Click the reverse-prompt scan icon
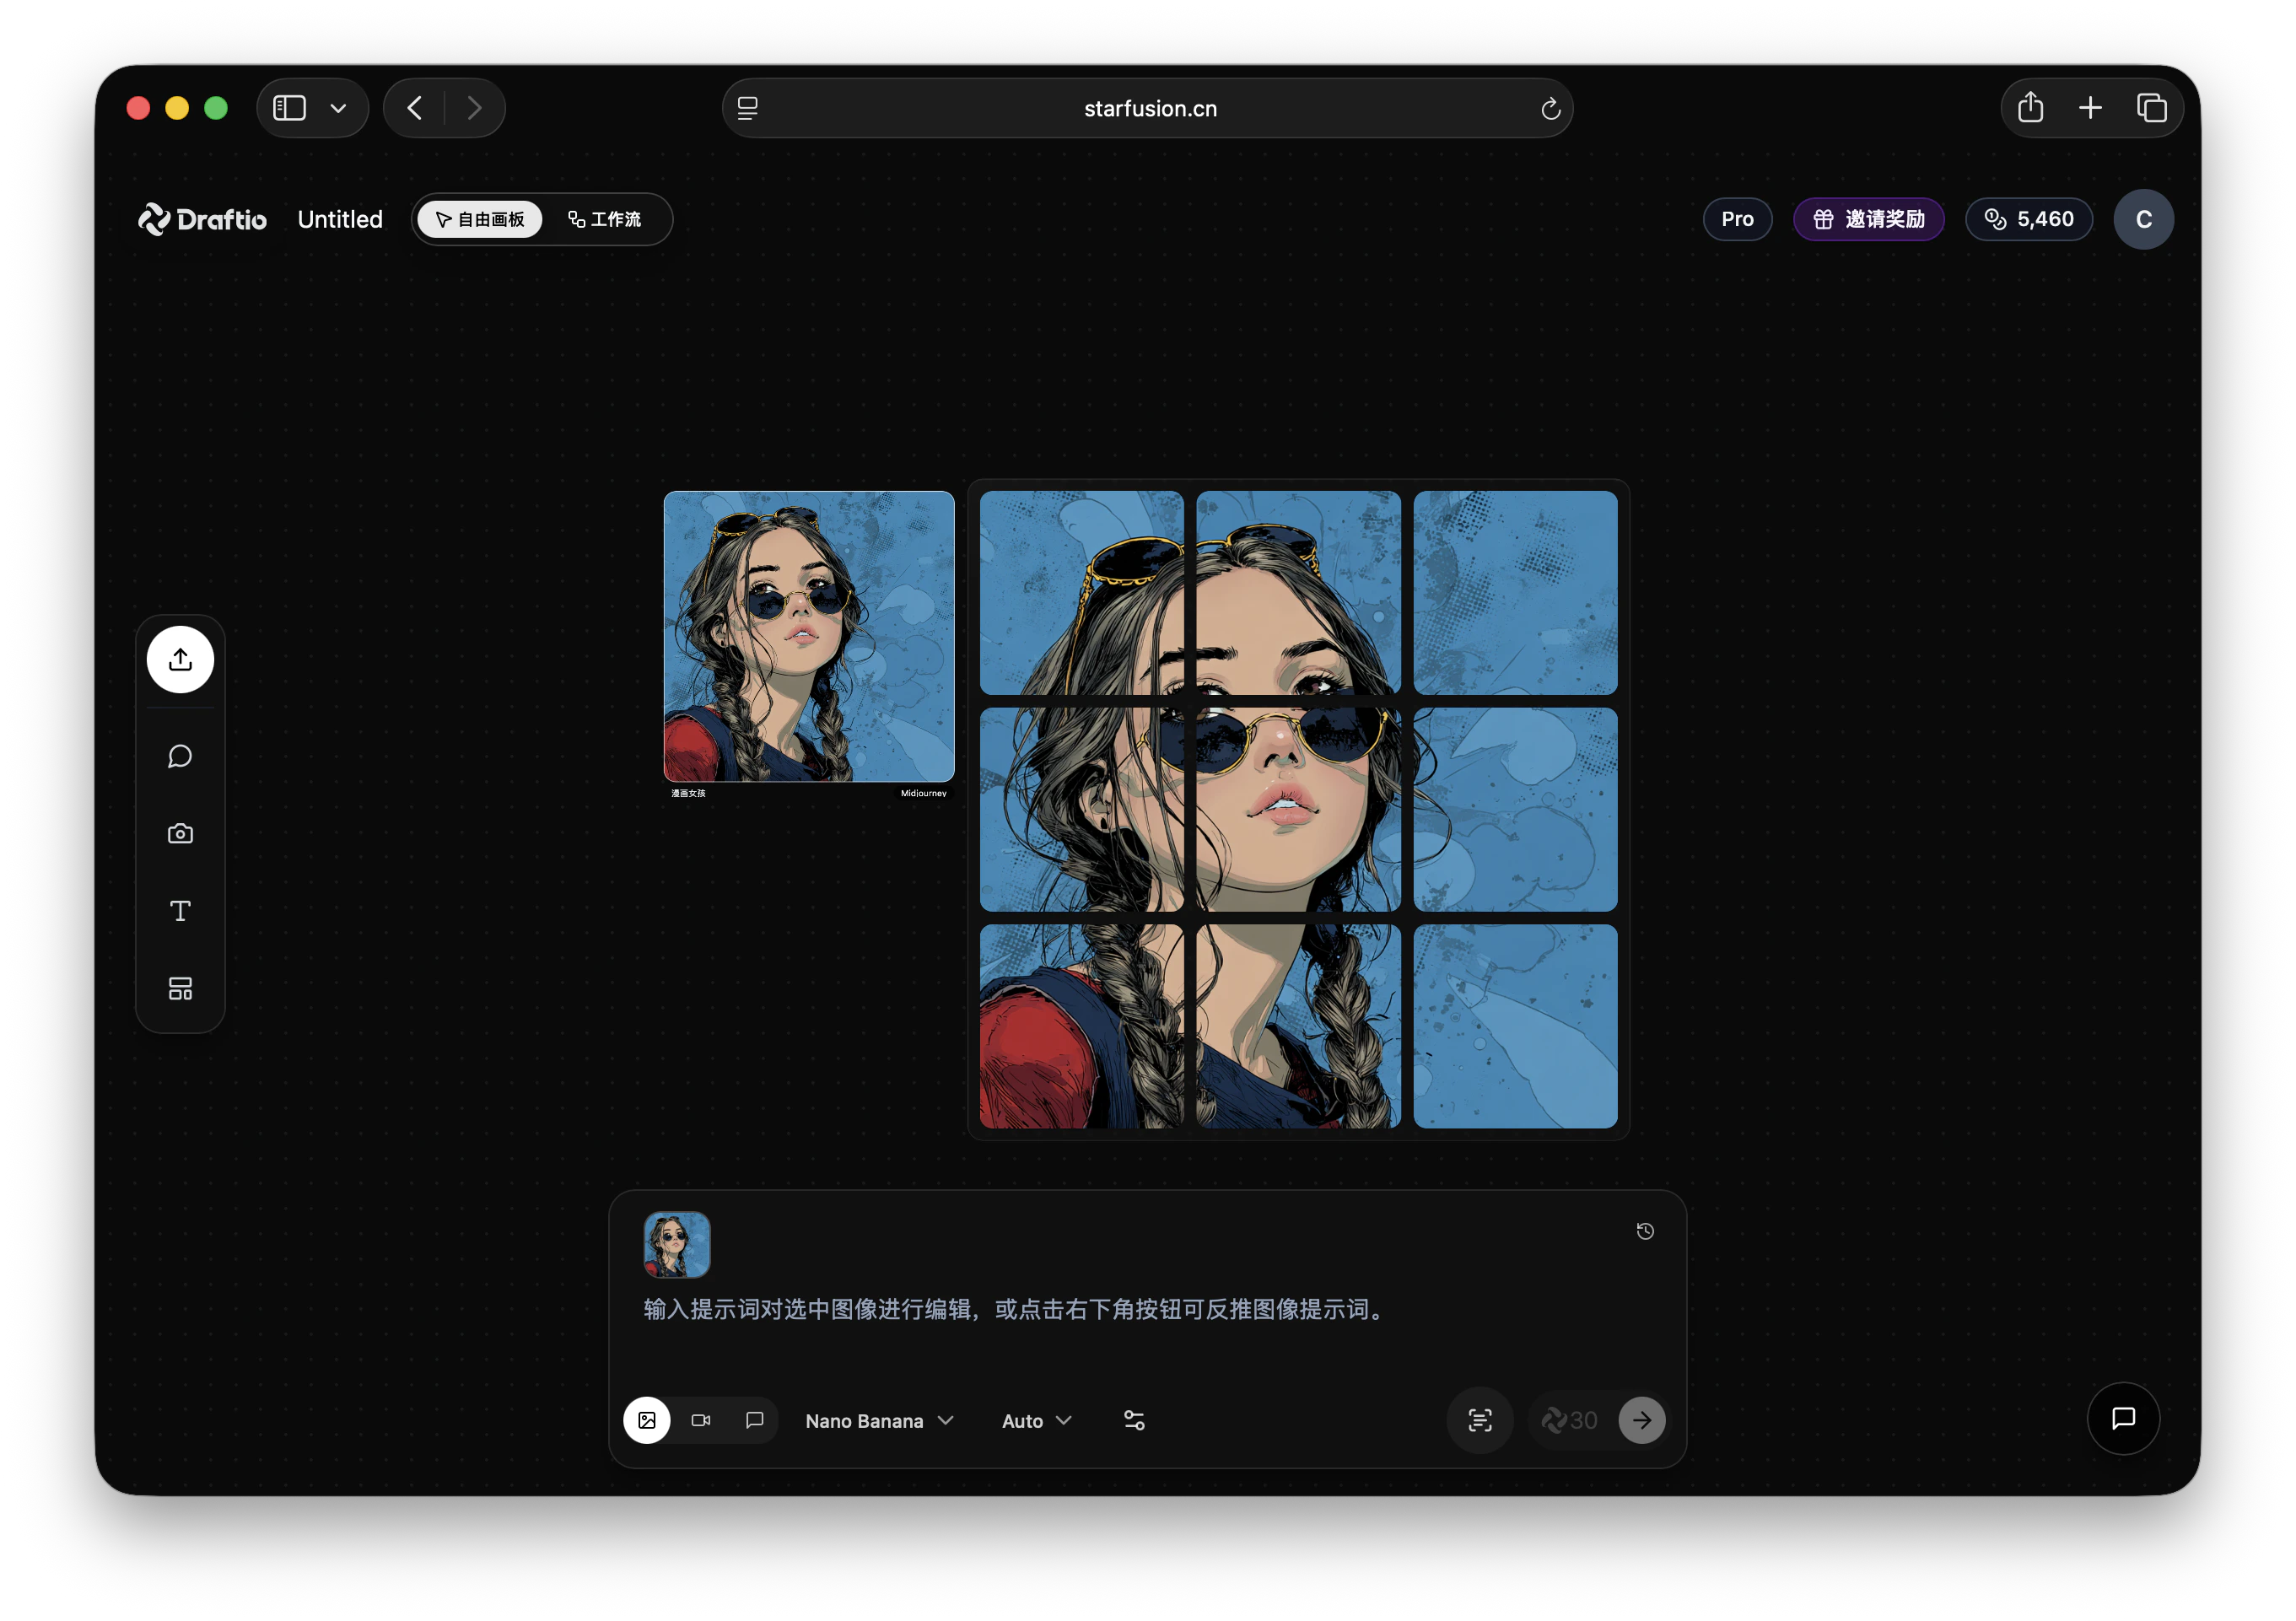 [1480, 1420]
